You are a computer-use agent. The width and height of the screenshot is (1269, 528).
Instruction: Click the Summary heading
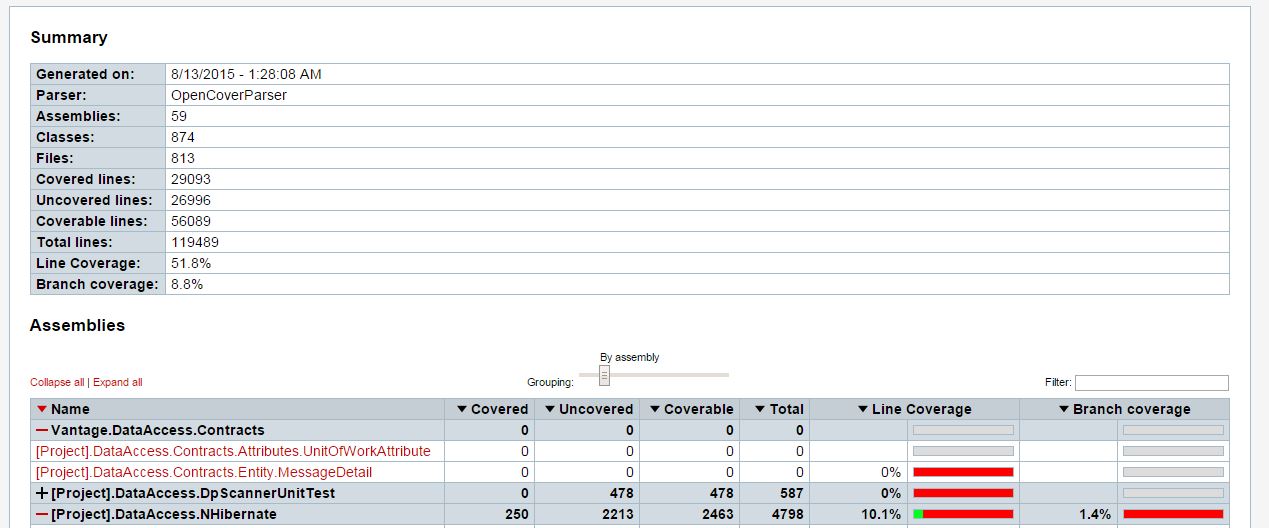pyautogui.click(x=68, y=37)
